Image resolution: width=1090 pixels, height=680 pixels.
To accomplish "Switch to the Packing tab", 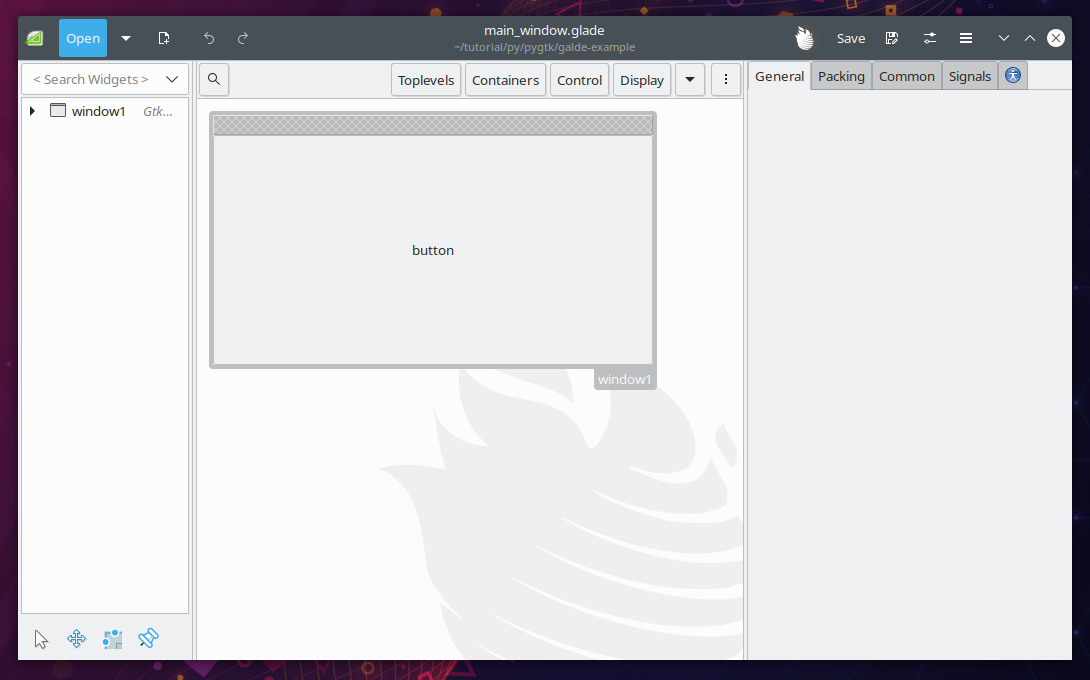I will pyautogui.click(x=841, y=76).
